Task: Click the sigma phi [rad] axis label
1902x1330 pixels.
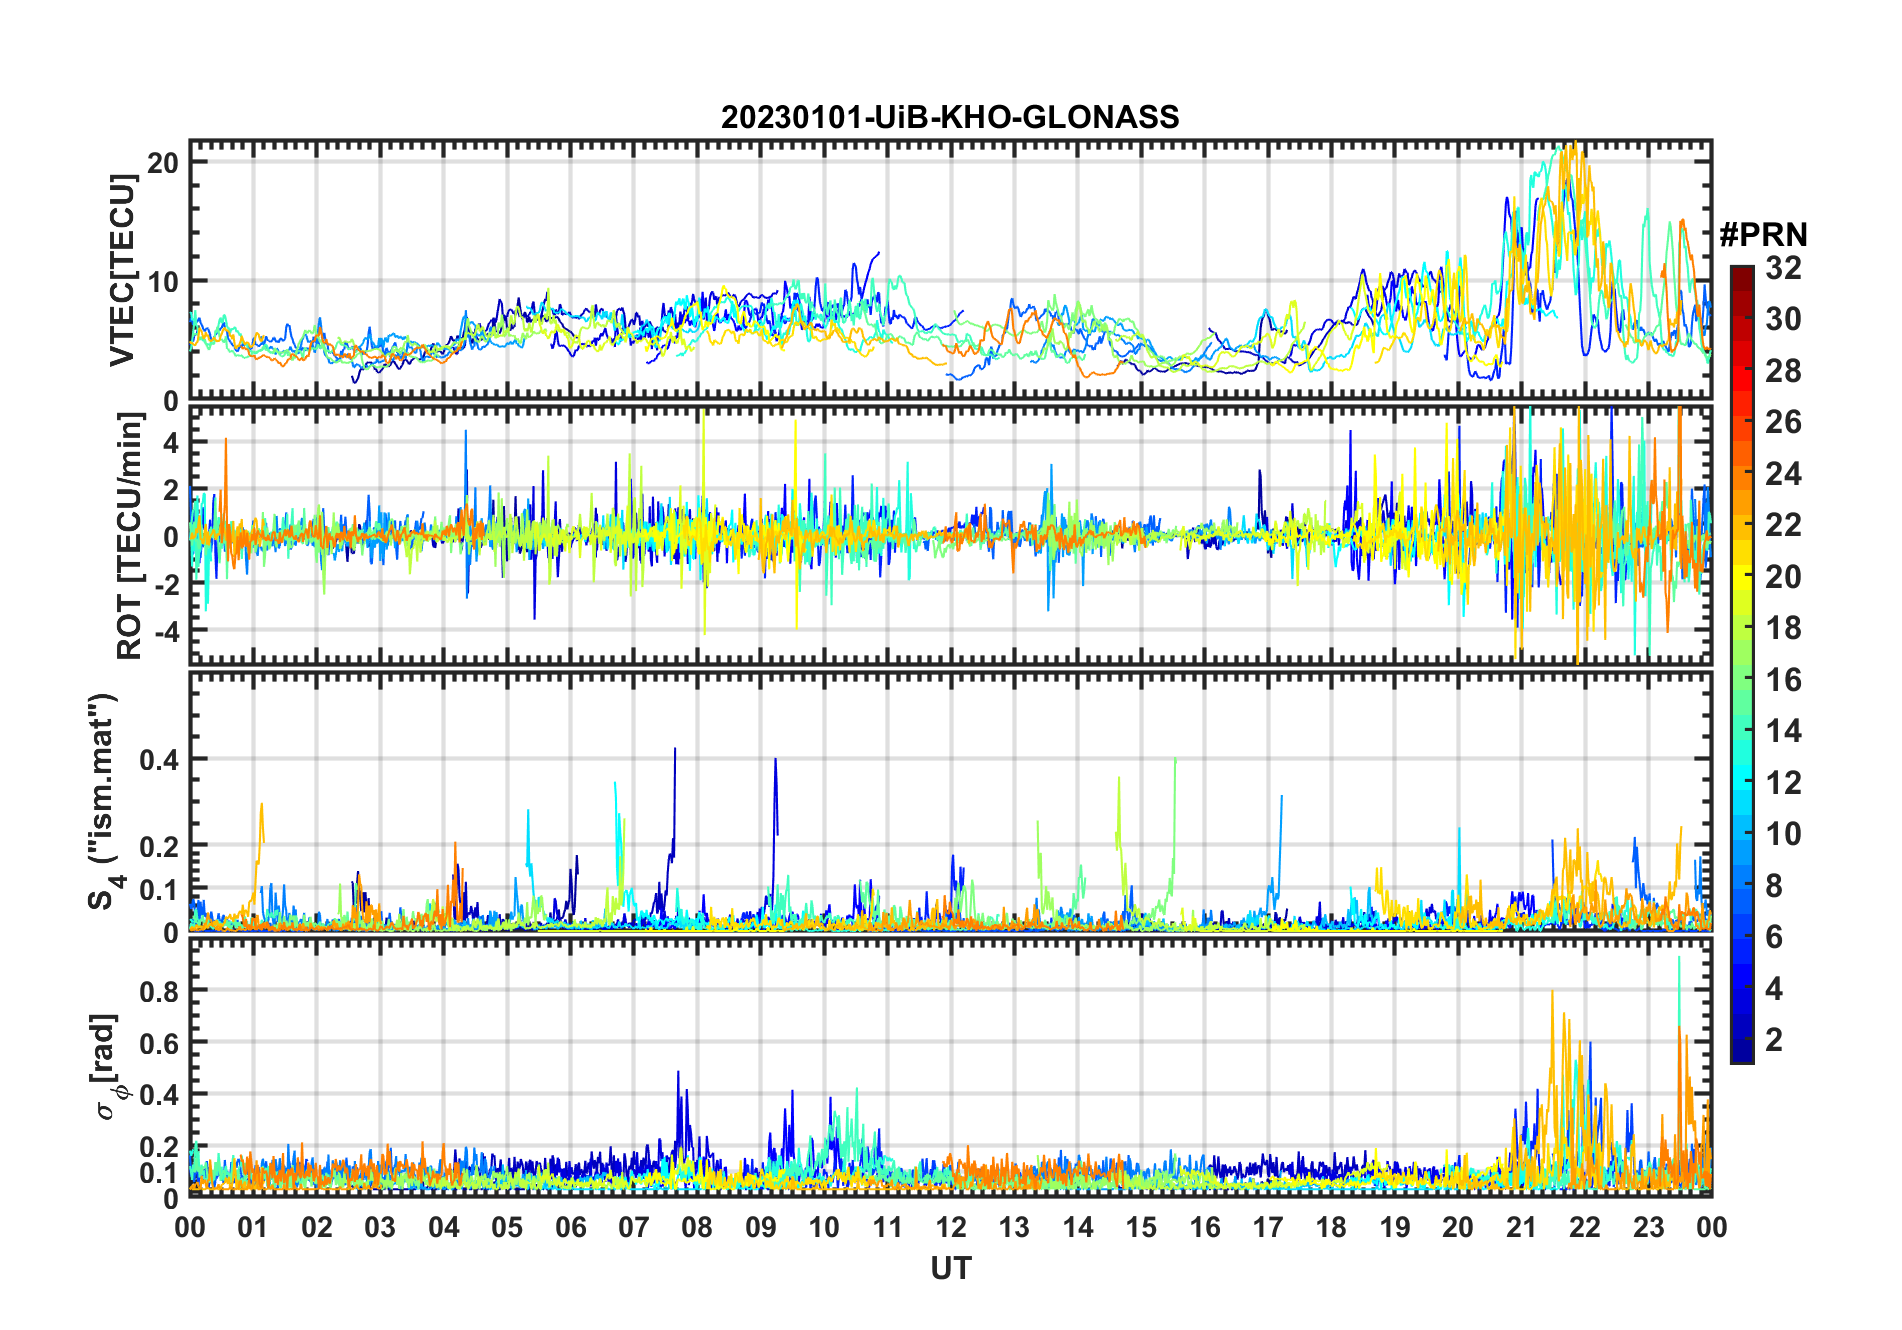Action: [107, 1067]
